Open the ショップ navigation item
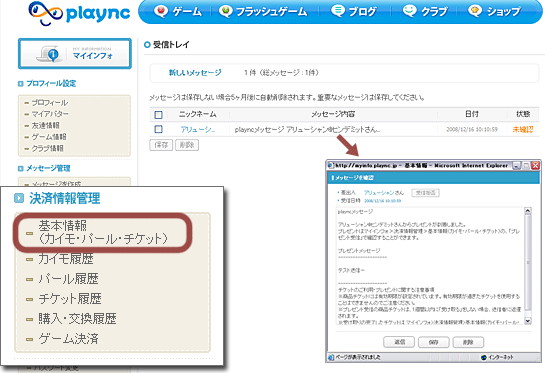The height and width of the screenshot is (373, 560). [494, 12]
